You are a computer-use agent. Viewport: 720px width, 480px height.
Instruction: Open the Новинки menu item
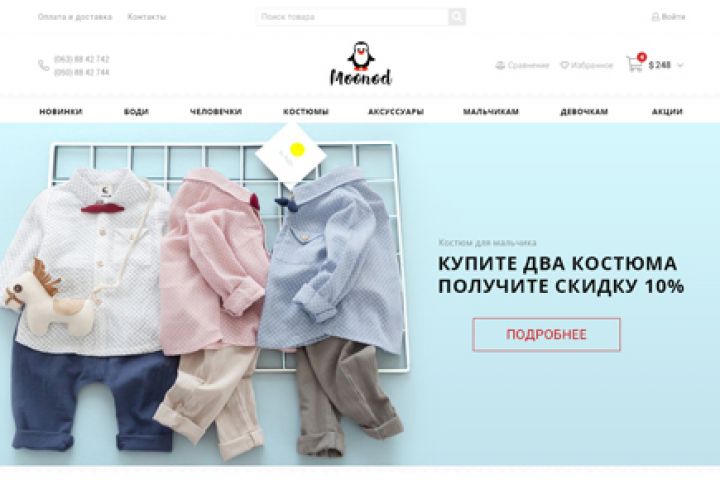point(61,112)
